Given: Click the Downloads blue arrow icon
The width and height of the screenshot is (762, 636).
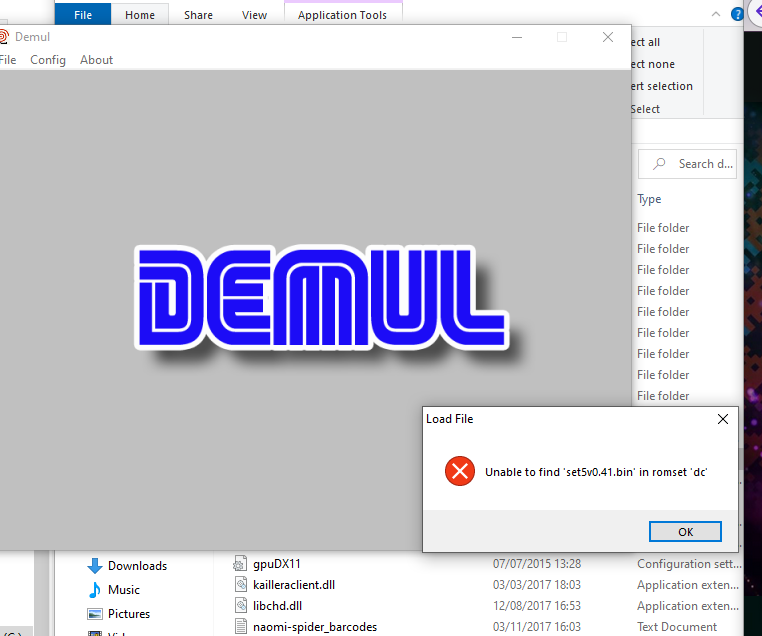Looking at the screenshot, I should [95, 566].
